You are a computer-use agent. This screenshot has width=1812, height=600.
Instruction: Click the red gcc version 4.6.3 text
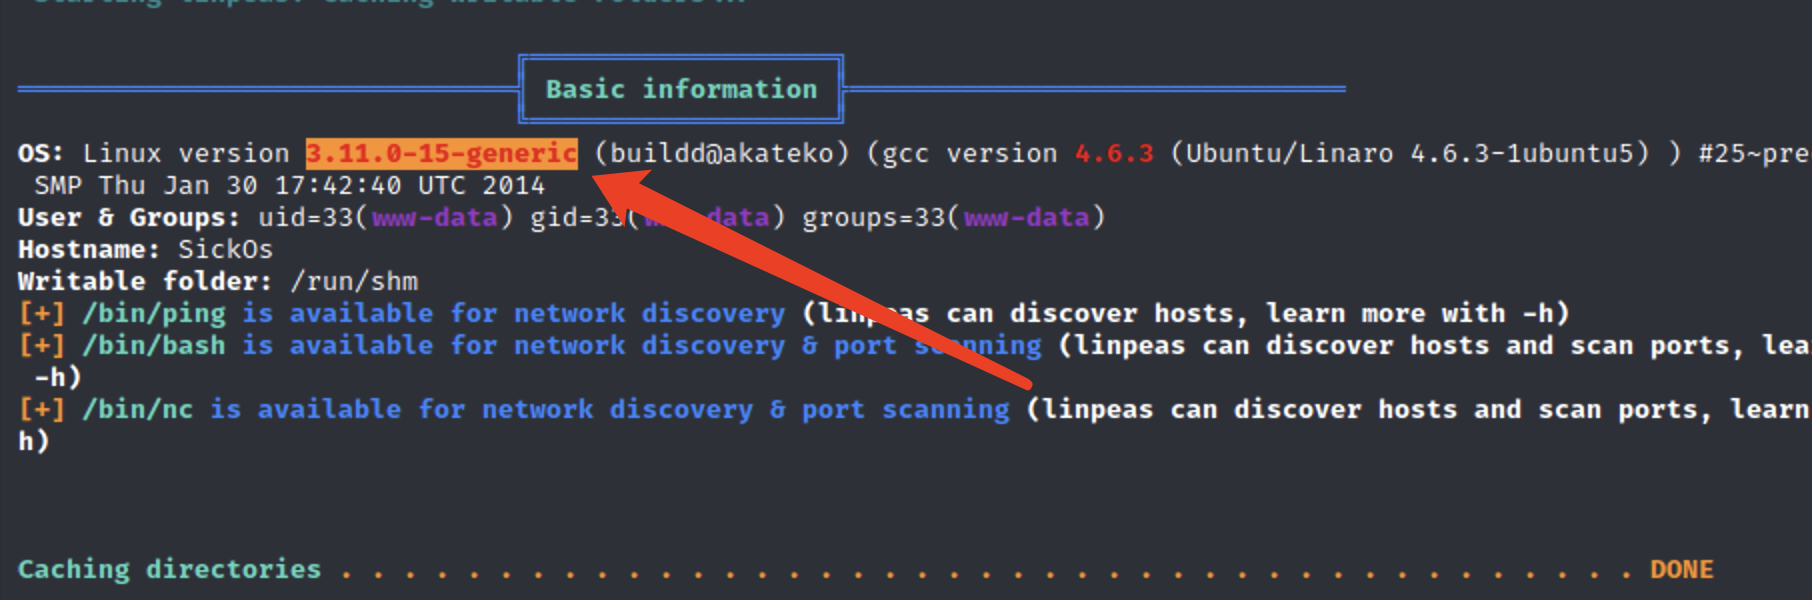coord(1114,153)
